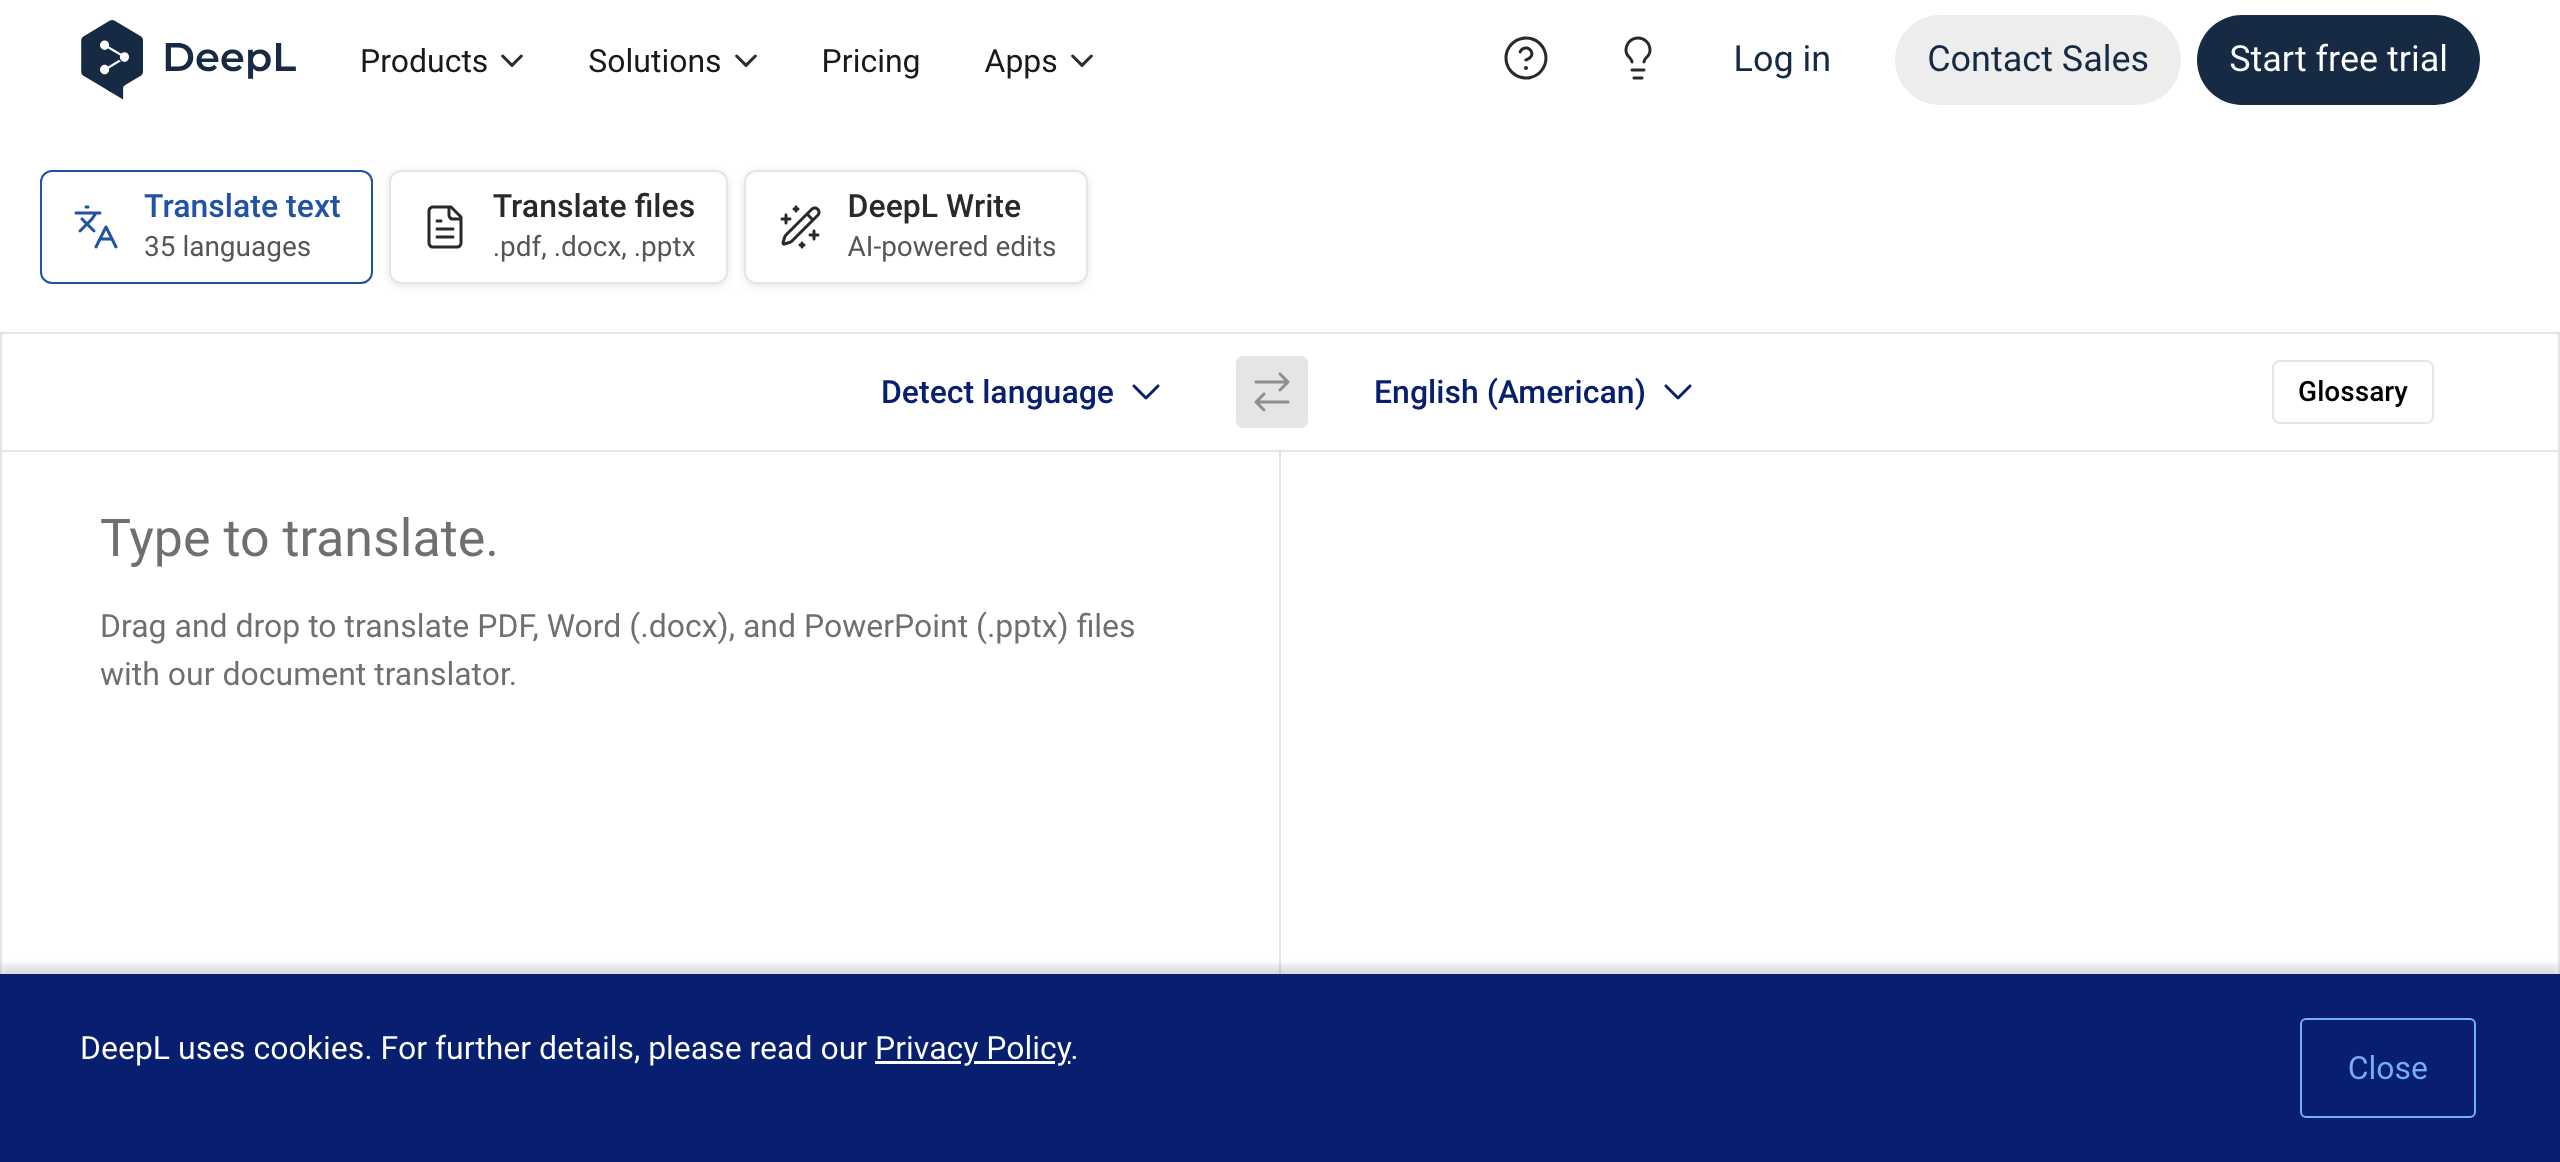The width and height of the screenshot is (2560, 1162).
Task: Click the document icon for file translation
Action: click(445, 227)
